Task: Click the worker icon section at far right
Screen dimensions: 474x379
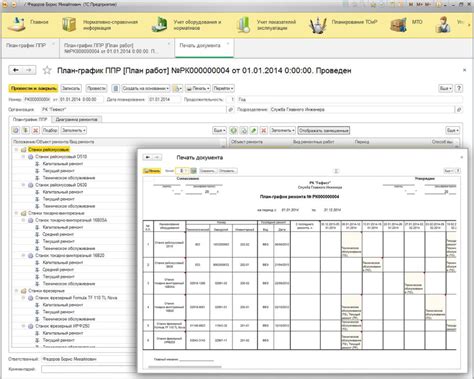Action: pos(443,24)
